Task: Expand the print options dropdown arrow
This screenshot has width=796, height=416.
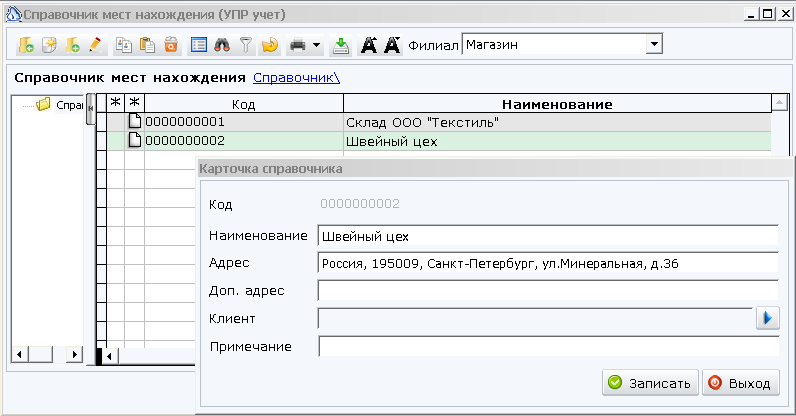Action: coord(316,46)
